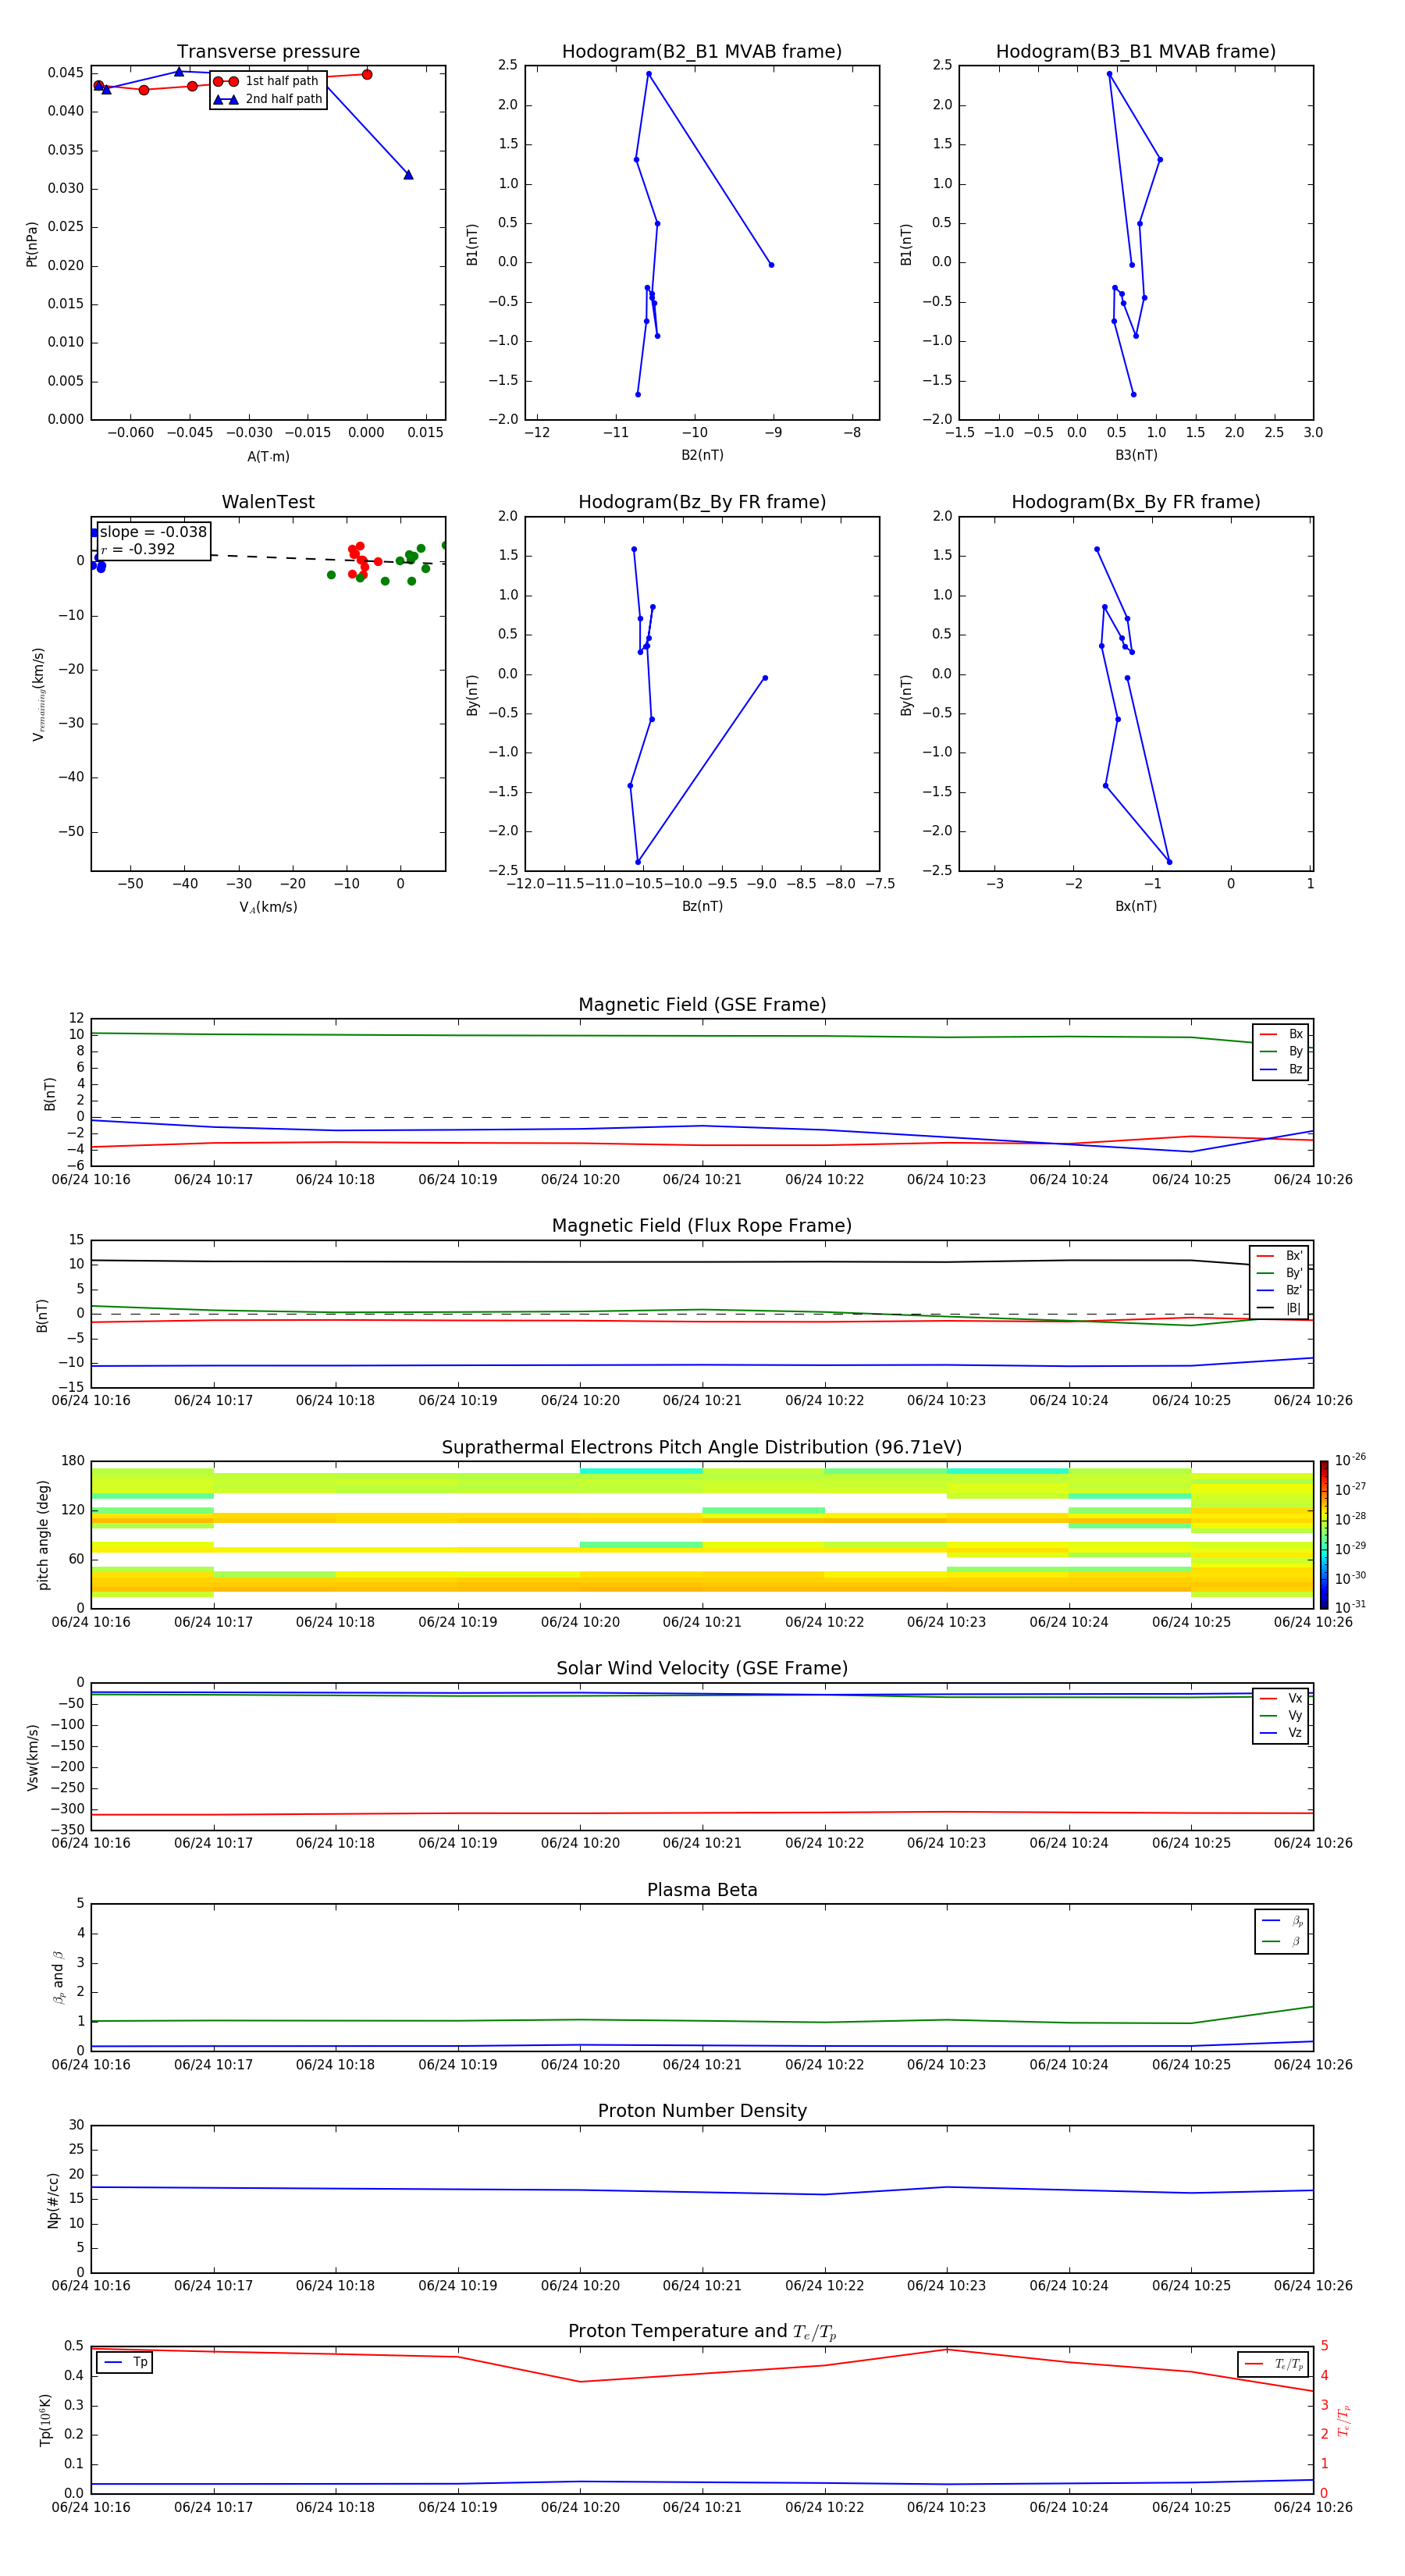1405x2576 pixels.
Task: Click the 'Bz(nT)' x-axis label
Action: (x=702, y=906)
